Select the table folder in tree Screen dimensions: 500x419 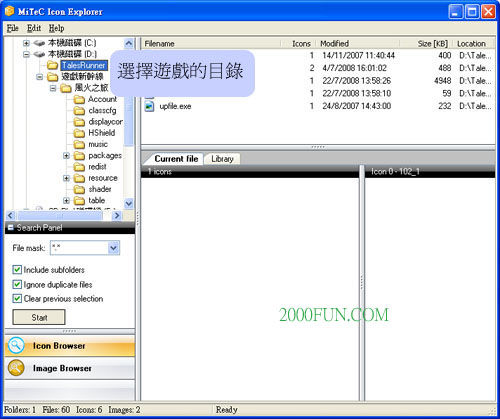pyautogui.click(x=97, y=201)
